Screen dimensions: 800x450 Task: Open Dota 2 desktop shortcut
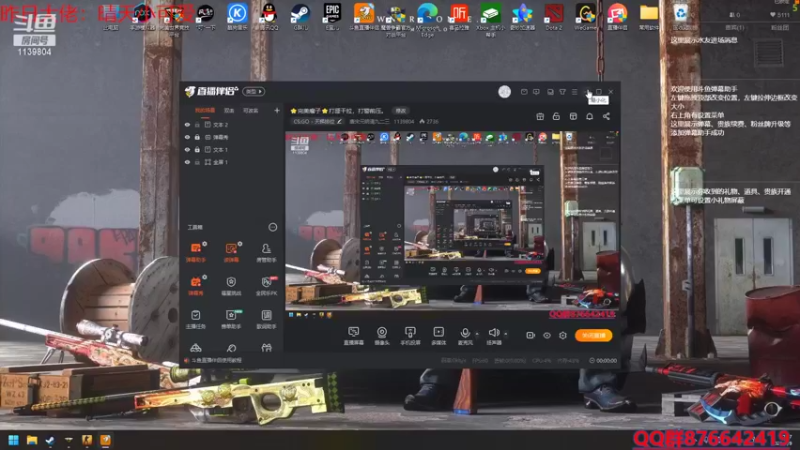coord(554,16)
